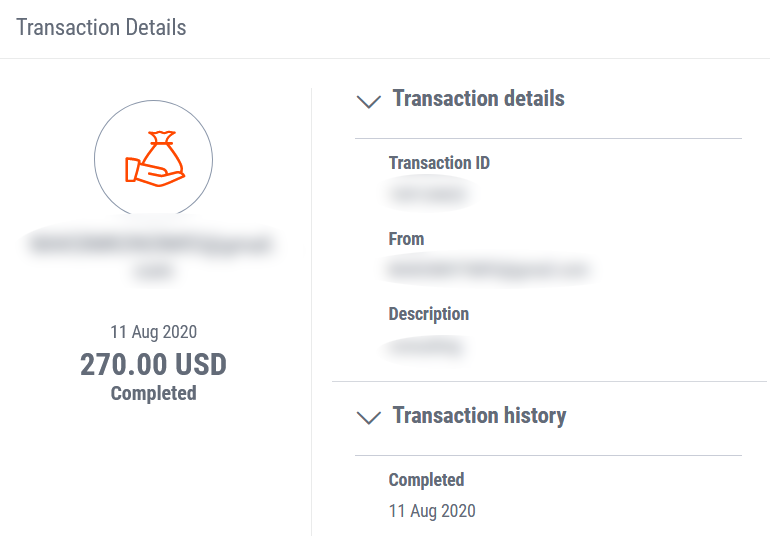Click the 270.00 USD amount
This screenshot has height=536, width=770.
[x=153, y=364]
